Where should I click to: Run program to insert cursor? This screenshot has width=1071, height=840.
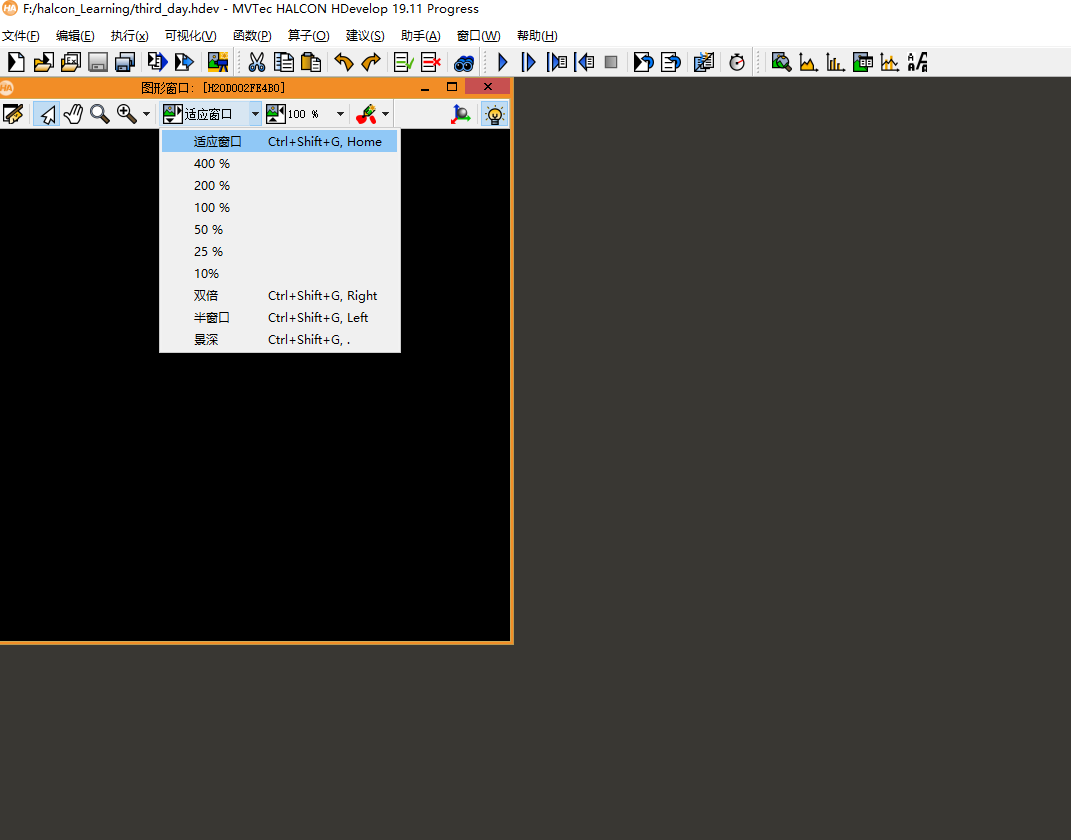(x=529, y=62)
